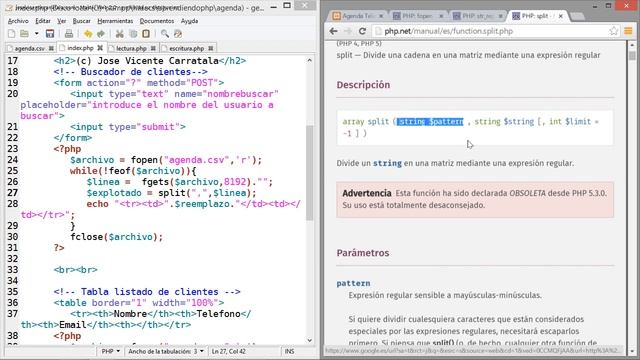Click the 'string' type link in description

tap(387, 163)
